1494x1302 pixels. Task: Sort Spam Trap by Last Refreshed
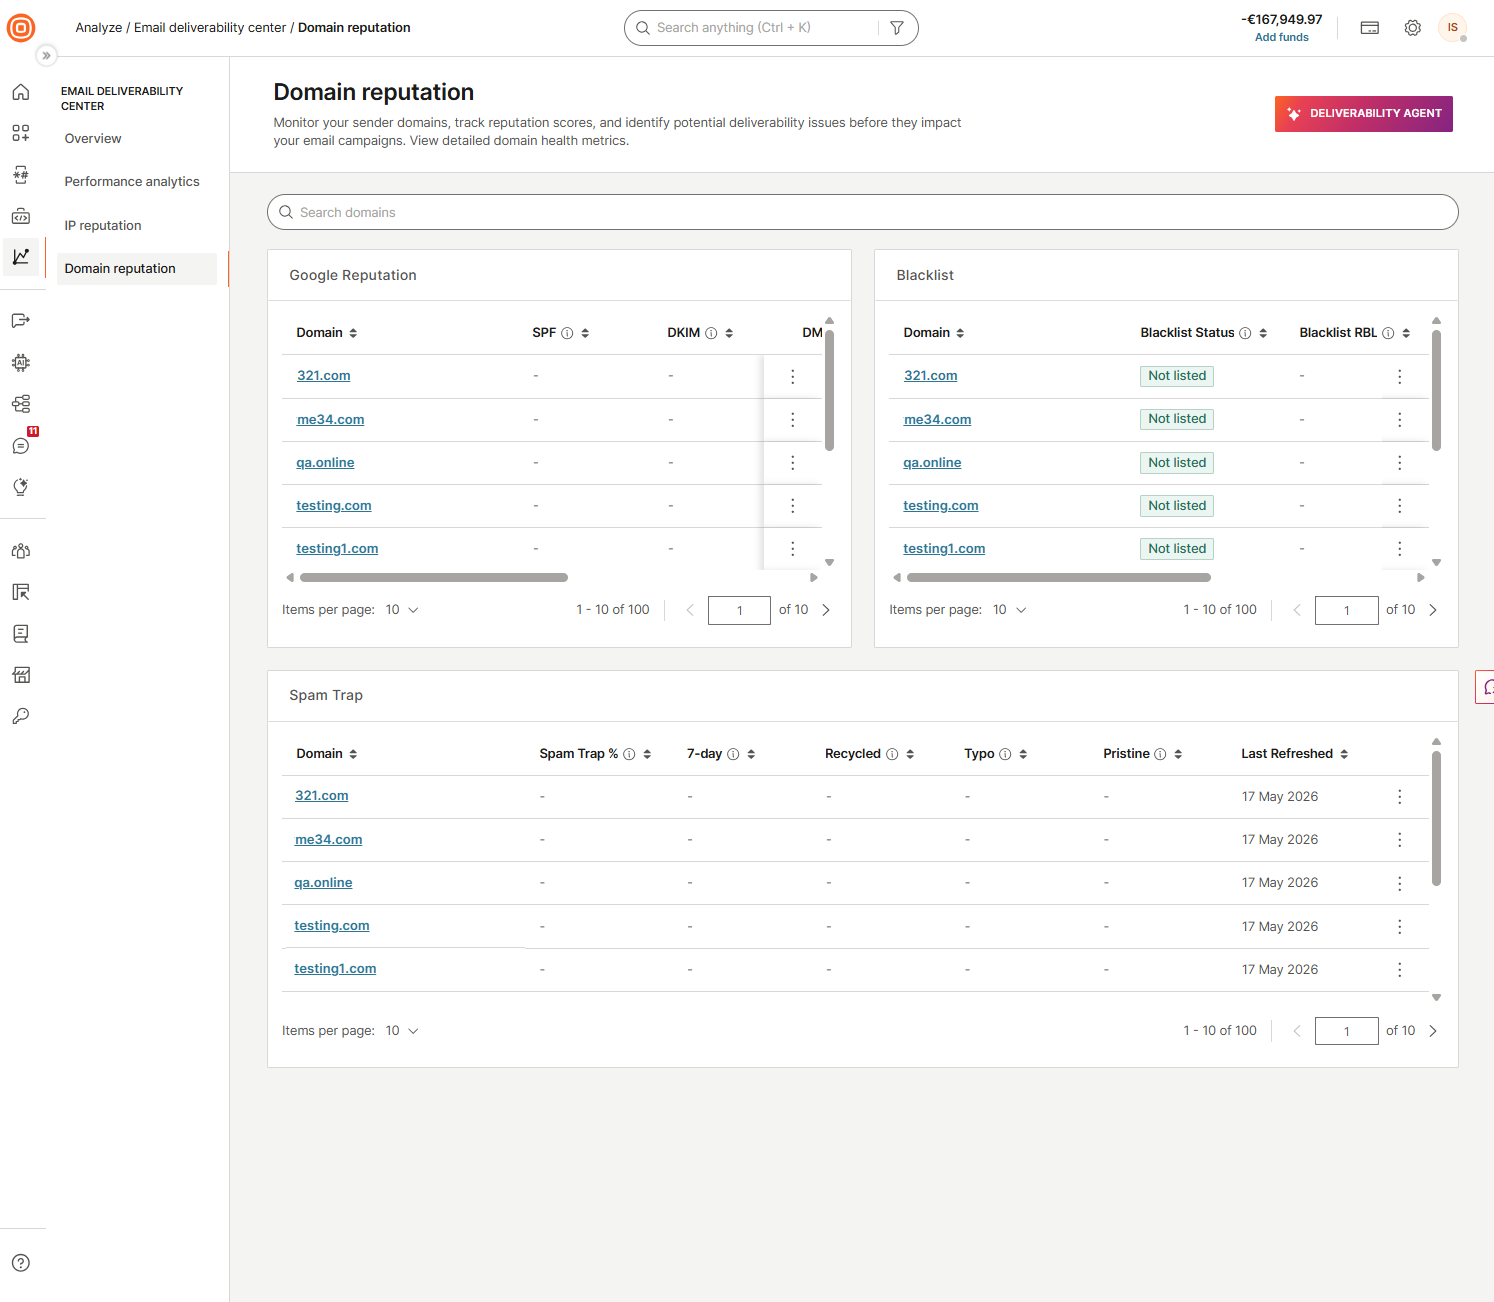1344,754
